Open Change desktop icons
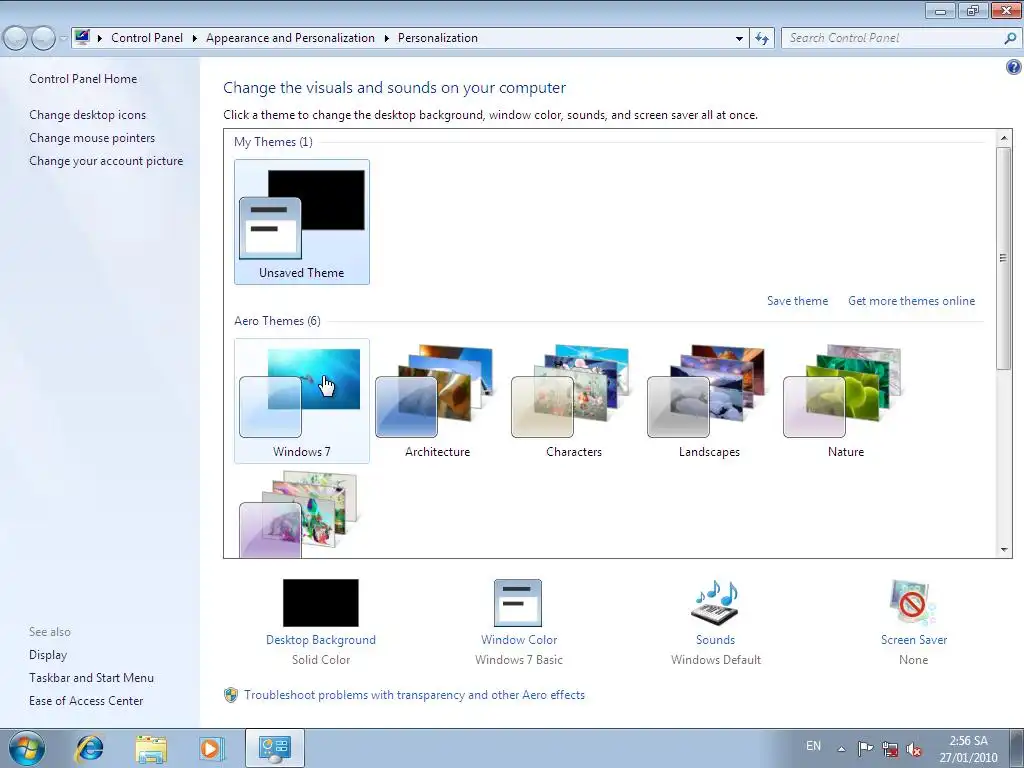The height and width of the screenshot is (768, 1024). 88,115
